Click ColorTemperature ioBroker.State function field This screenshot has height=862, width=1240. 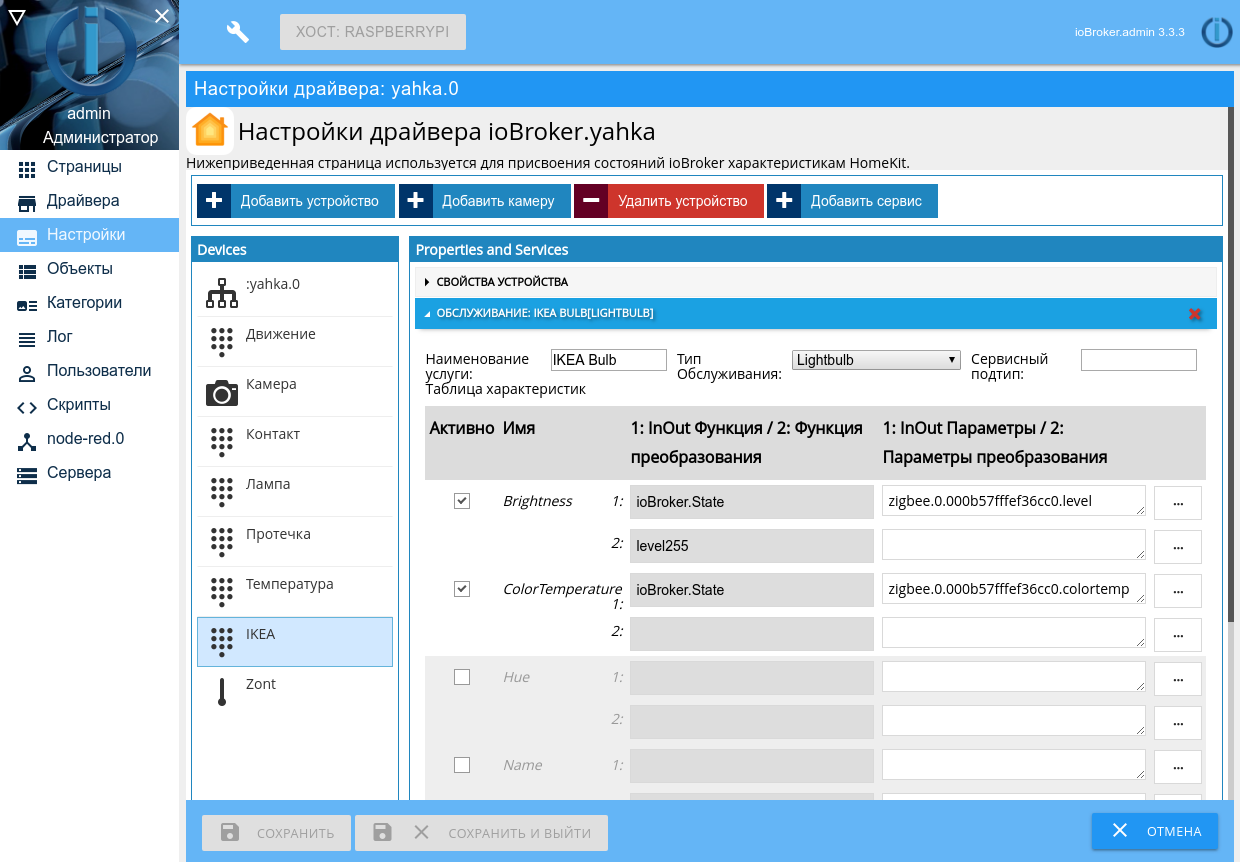pyautogui.click(x=752, y=590)
